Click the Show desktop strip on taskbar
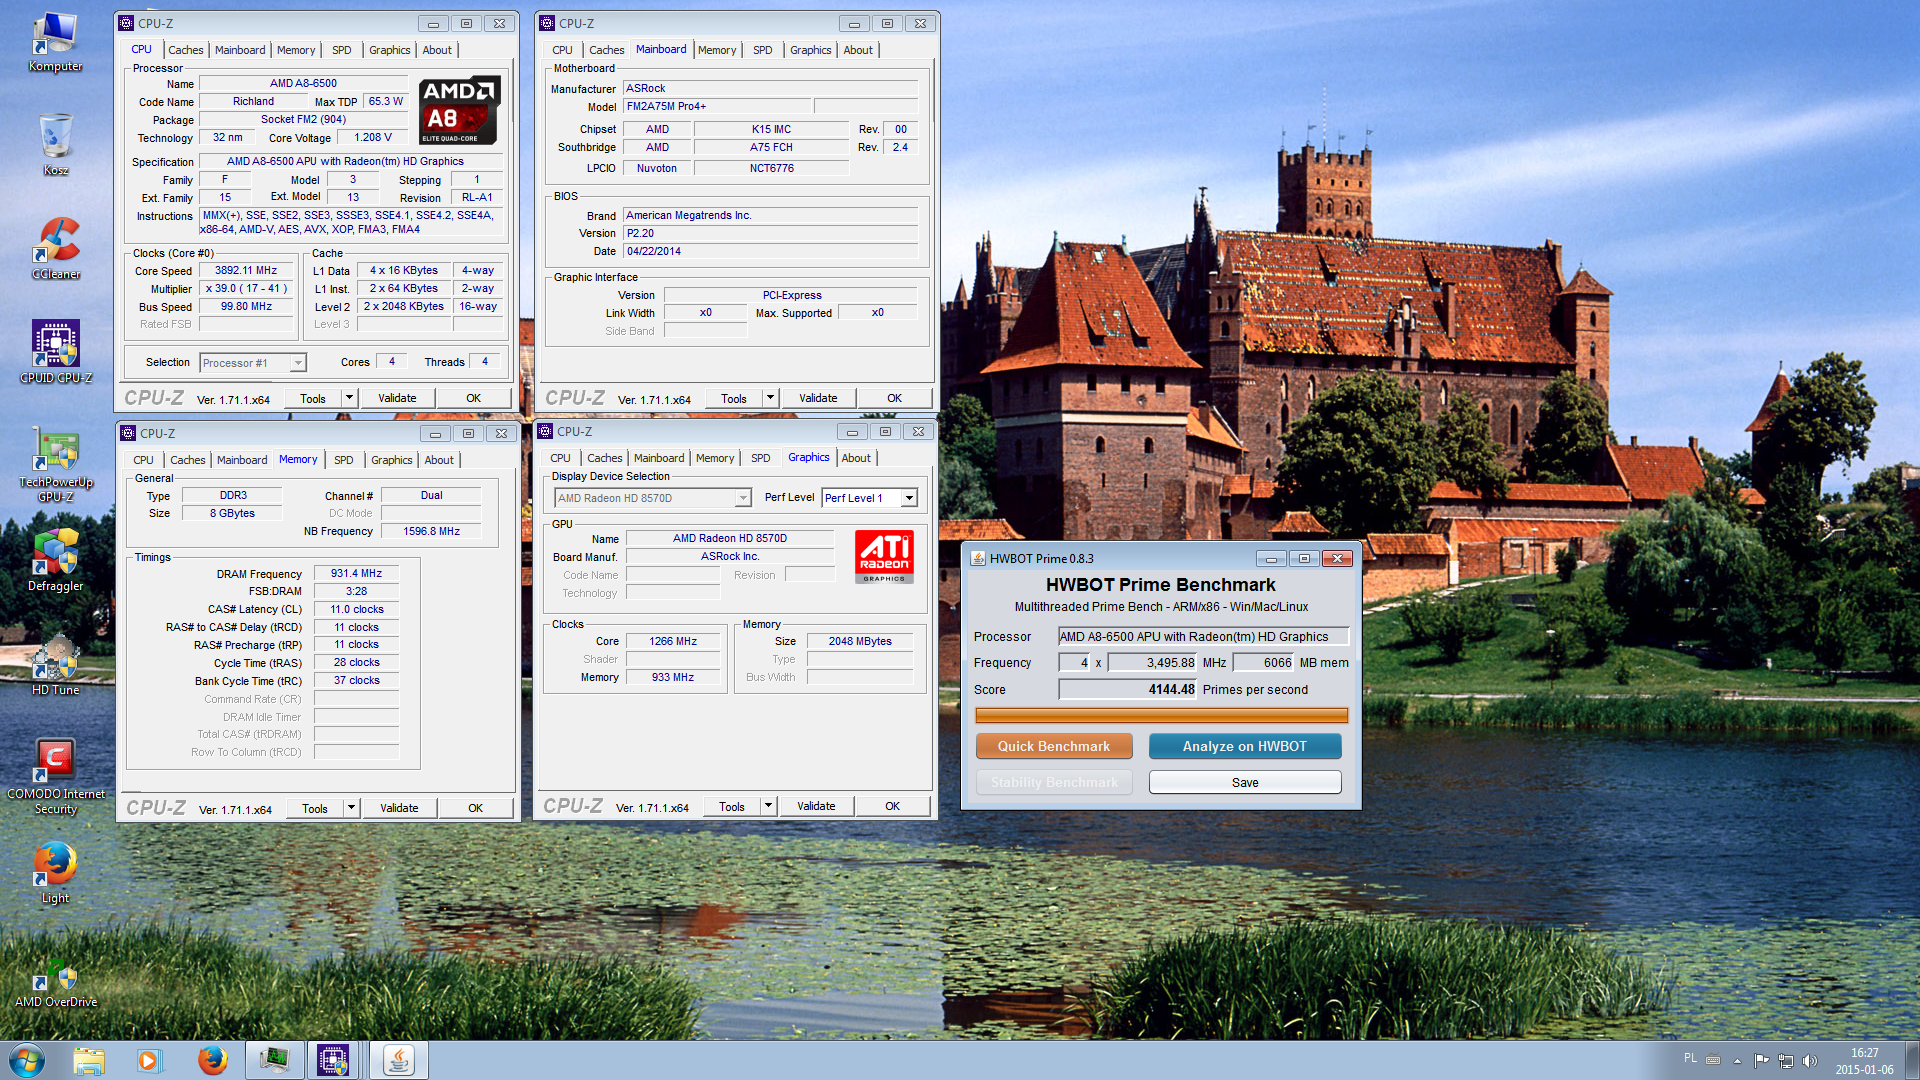Image resolution: width=1920 pixels, height=1080 pixels. click(x=1912, y=1060)
